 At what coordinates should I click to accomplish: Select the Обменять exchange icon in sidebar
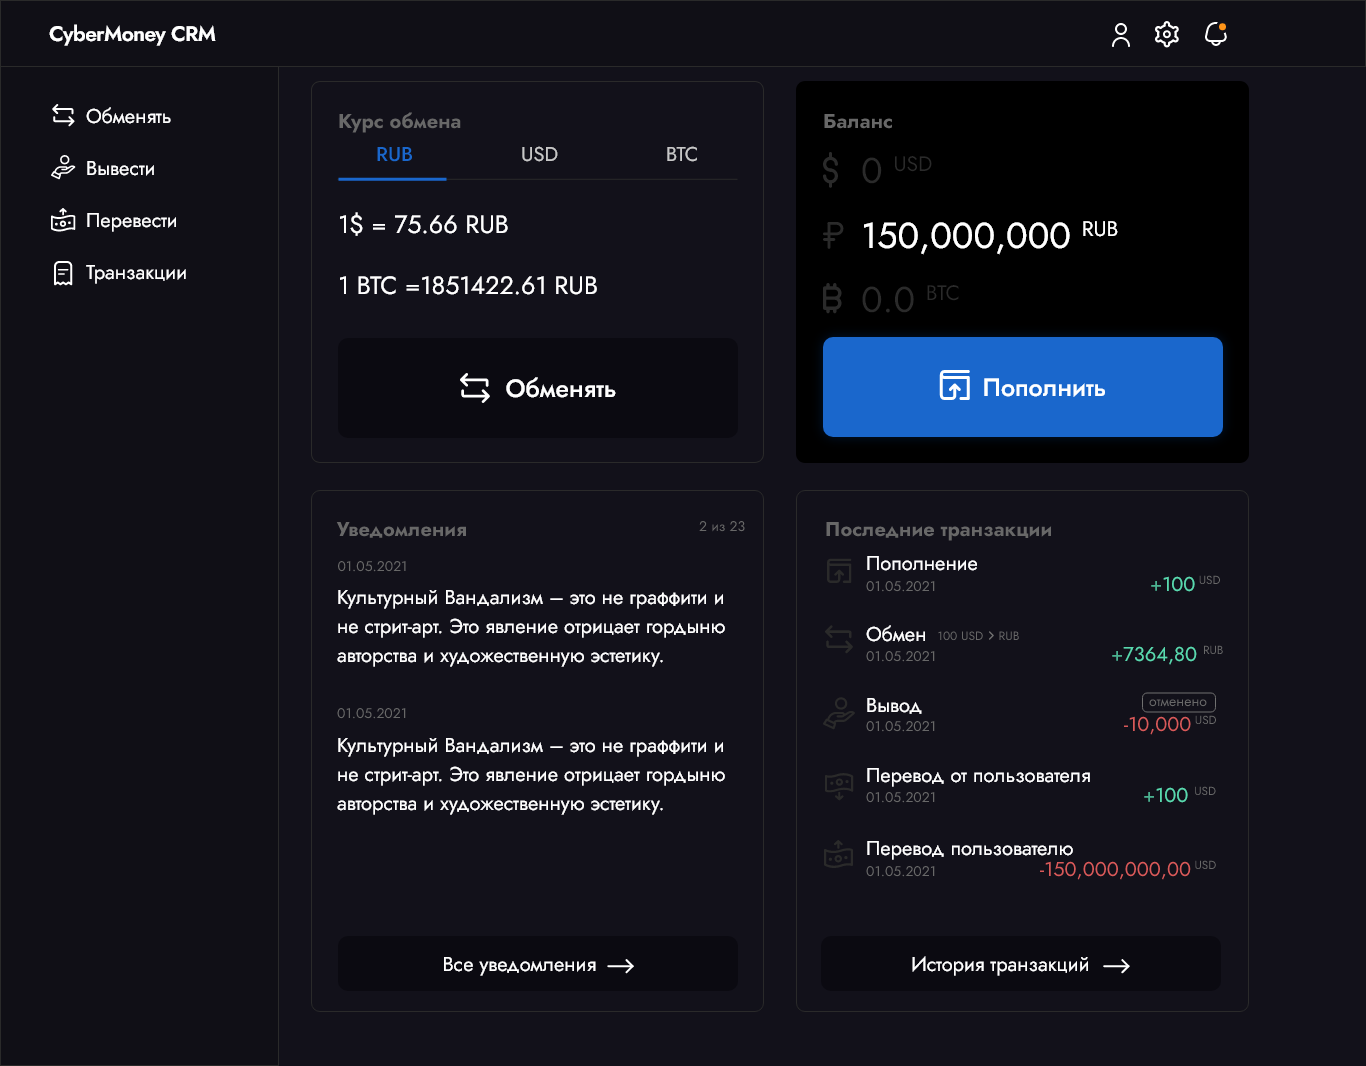point(63,115)
